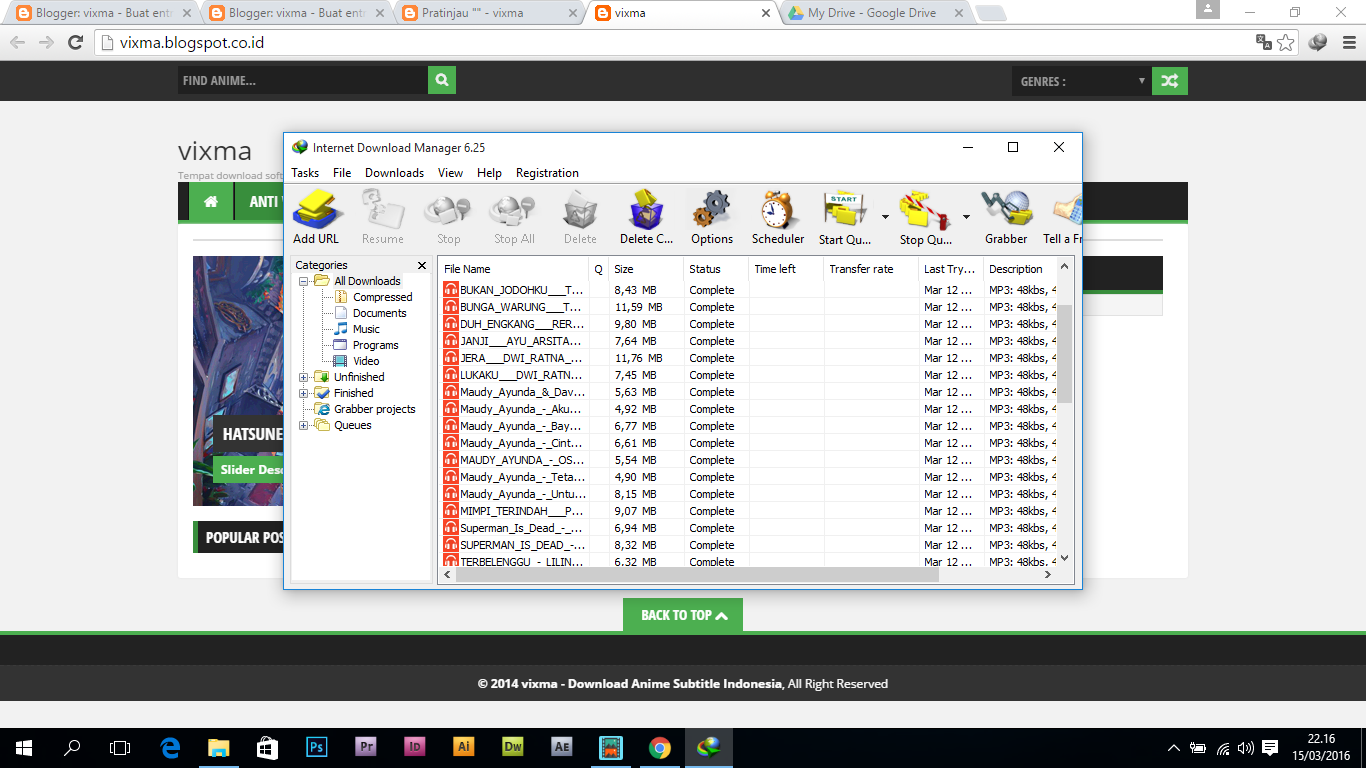Open the File menu in IDM
The image size is (1366, 768).
(x=342, y=173)
